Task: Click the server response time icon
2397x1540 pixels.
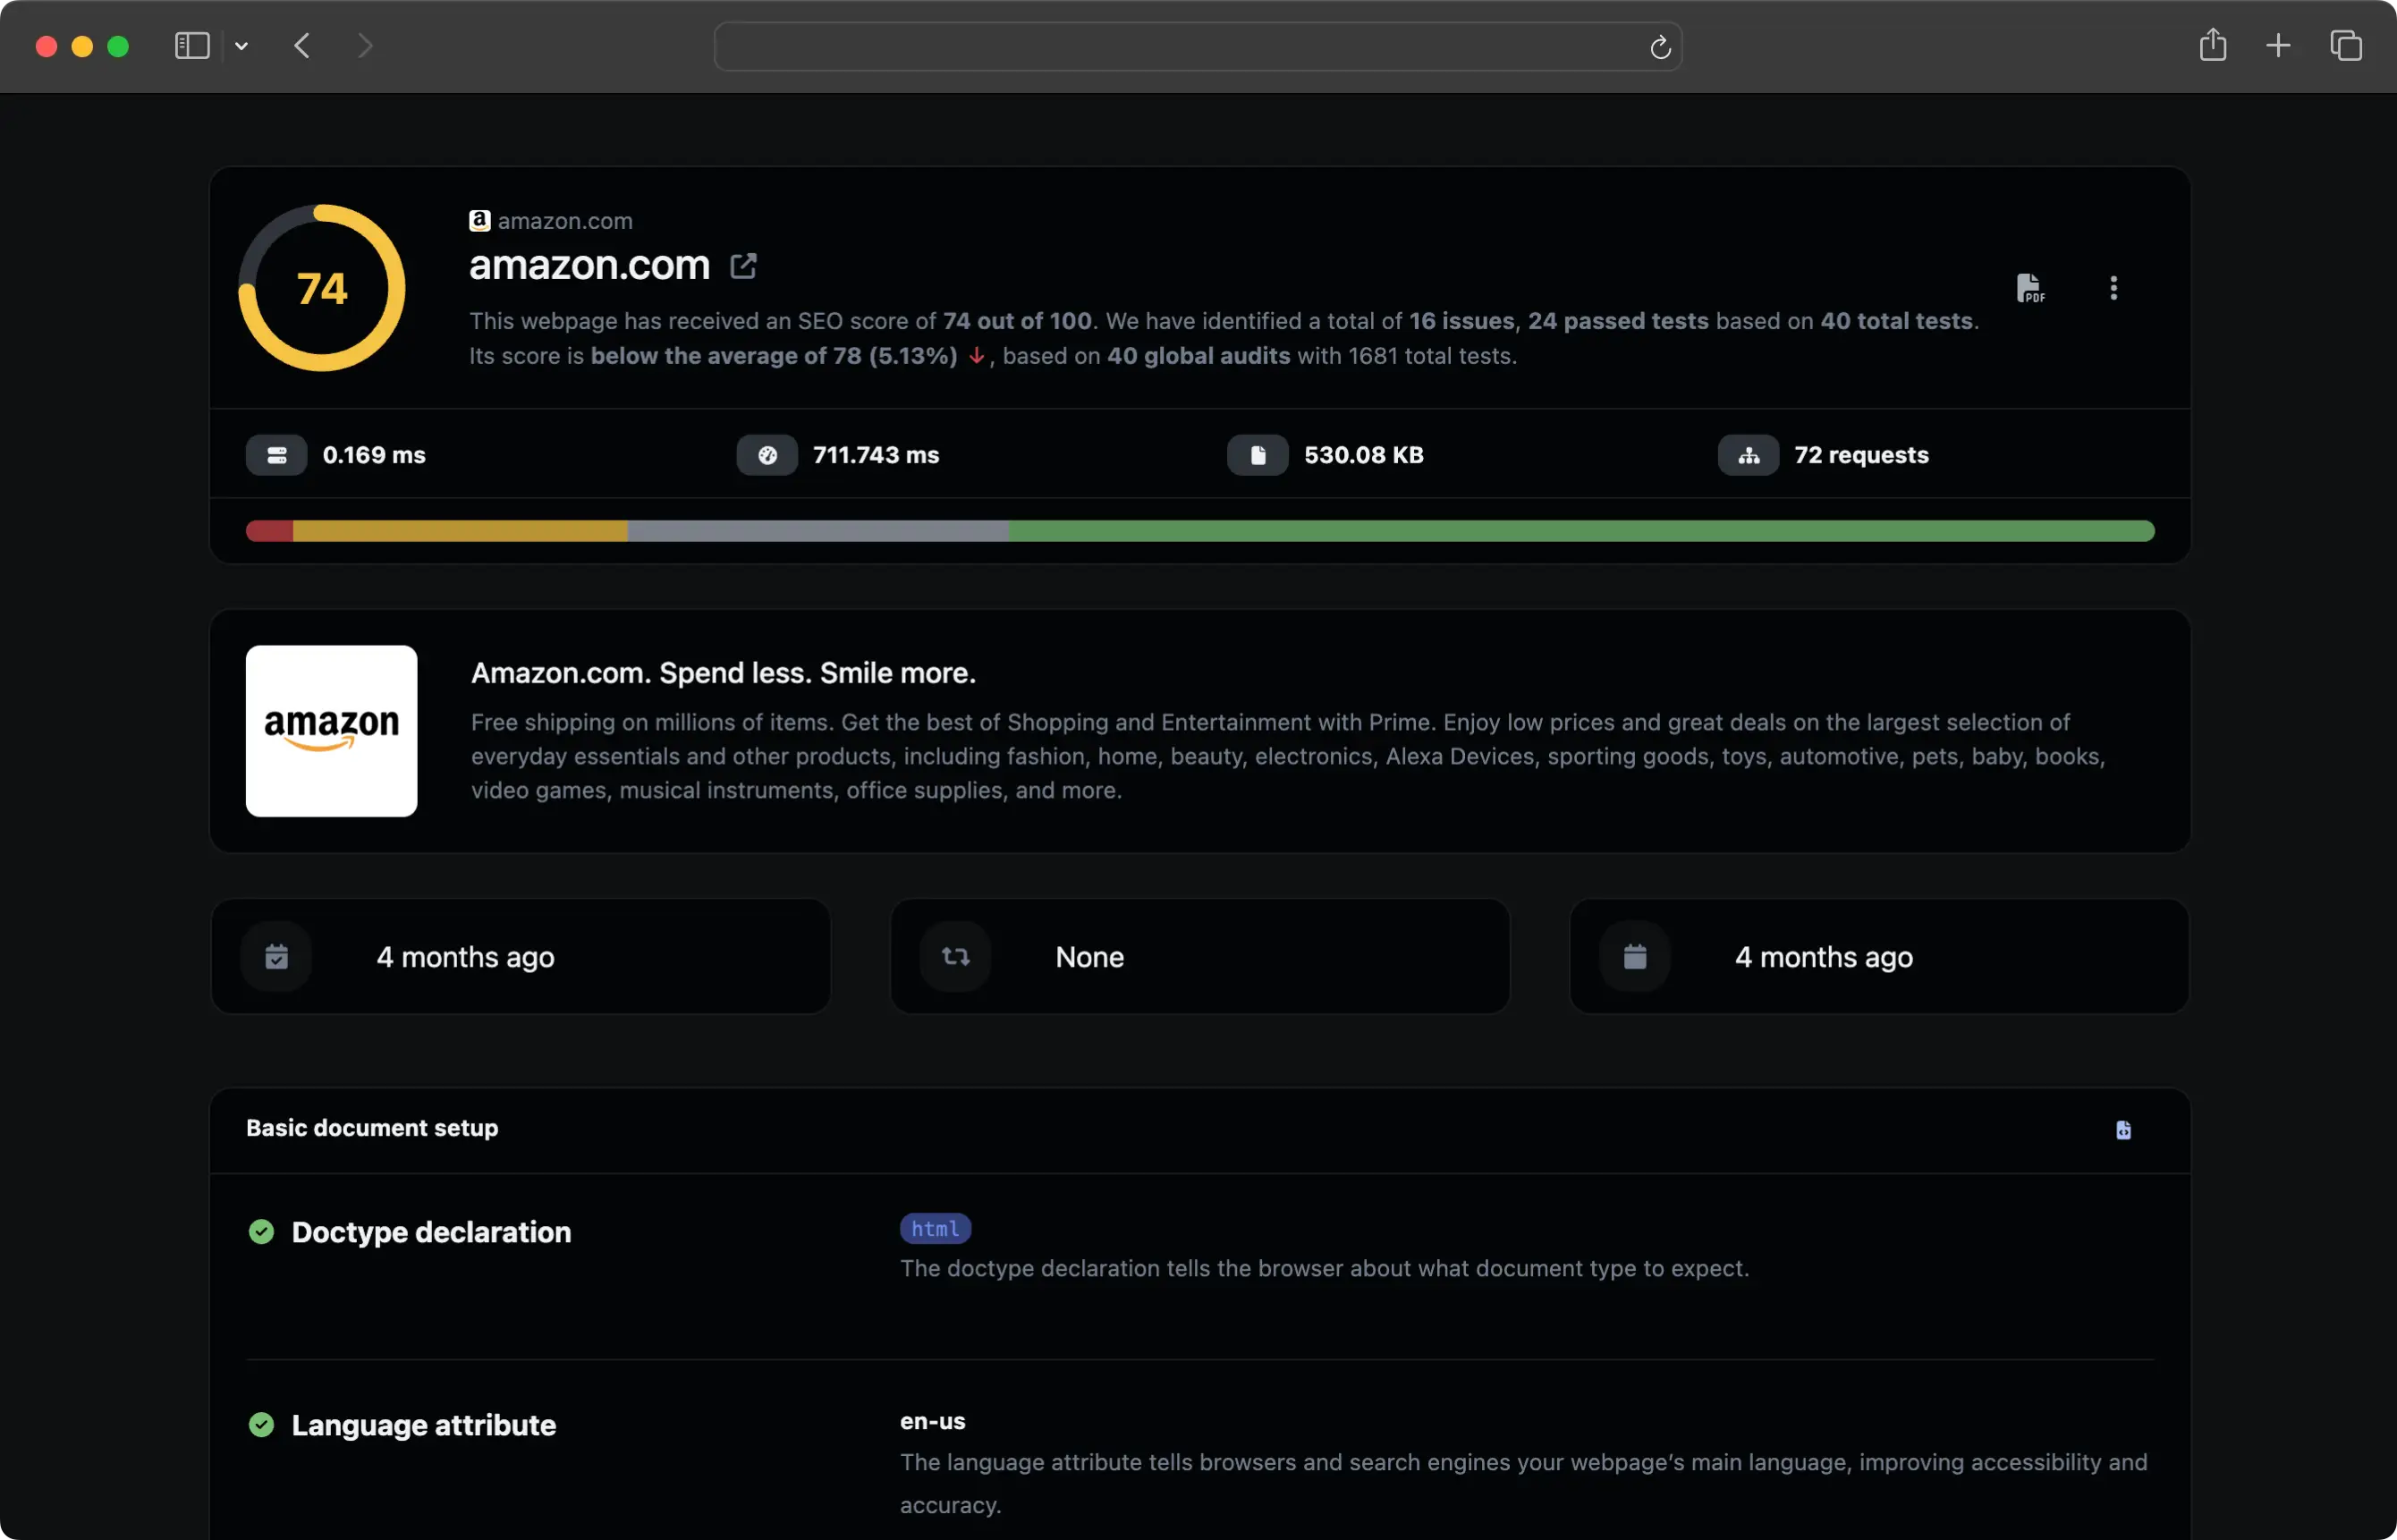Action: point(277,455)
